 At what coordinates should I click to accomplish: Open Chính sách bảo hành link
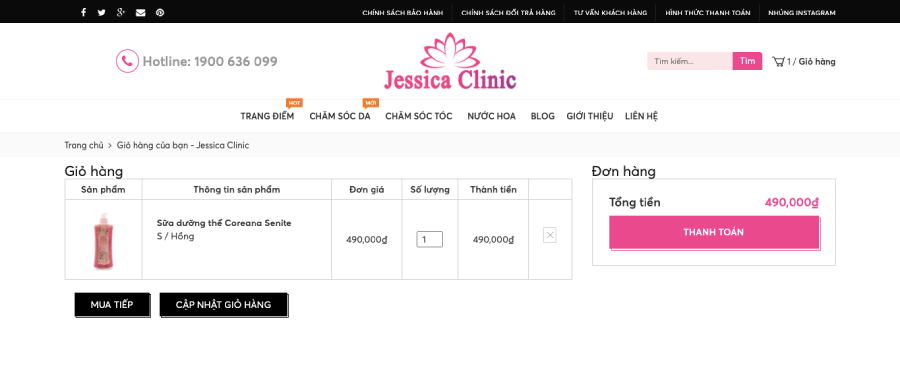coord(403,13)
